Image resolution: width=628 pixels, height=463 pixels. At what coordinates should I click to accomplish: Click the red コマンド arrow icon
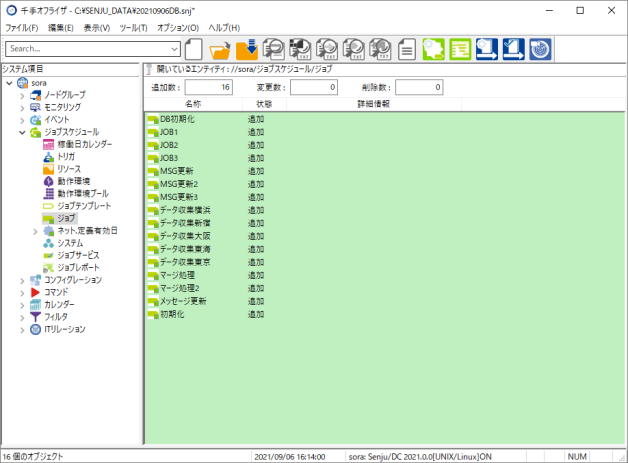click(36, 292)
